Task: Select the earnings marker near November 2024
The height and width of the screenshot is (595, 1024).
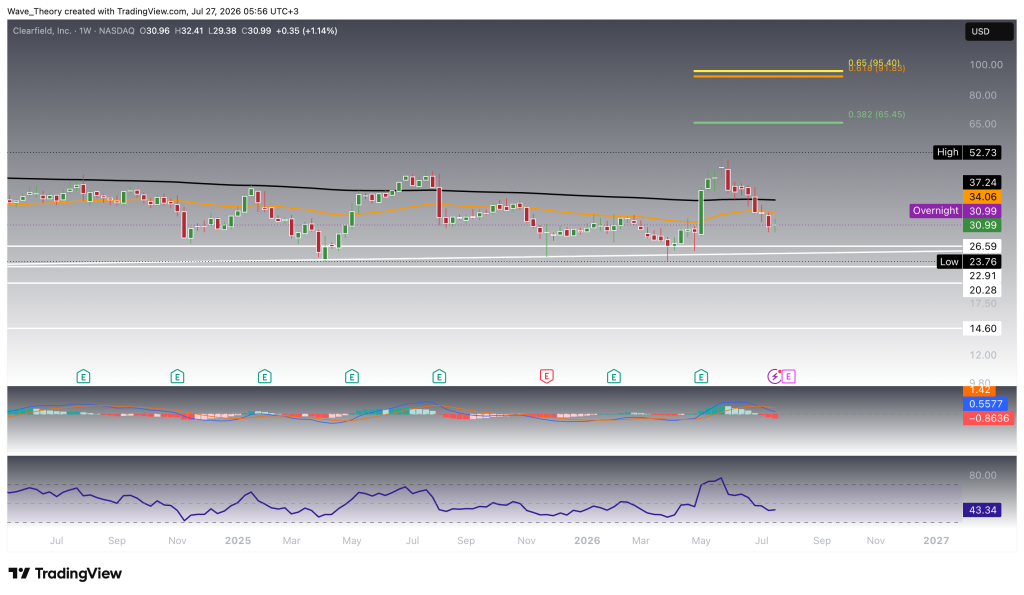Action: click(177, 376)
